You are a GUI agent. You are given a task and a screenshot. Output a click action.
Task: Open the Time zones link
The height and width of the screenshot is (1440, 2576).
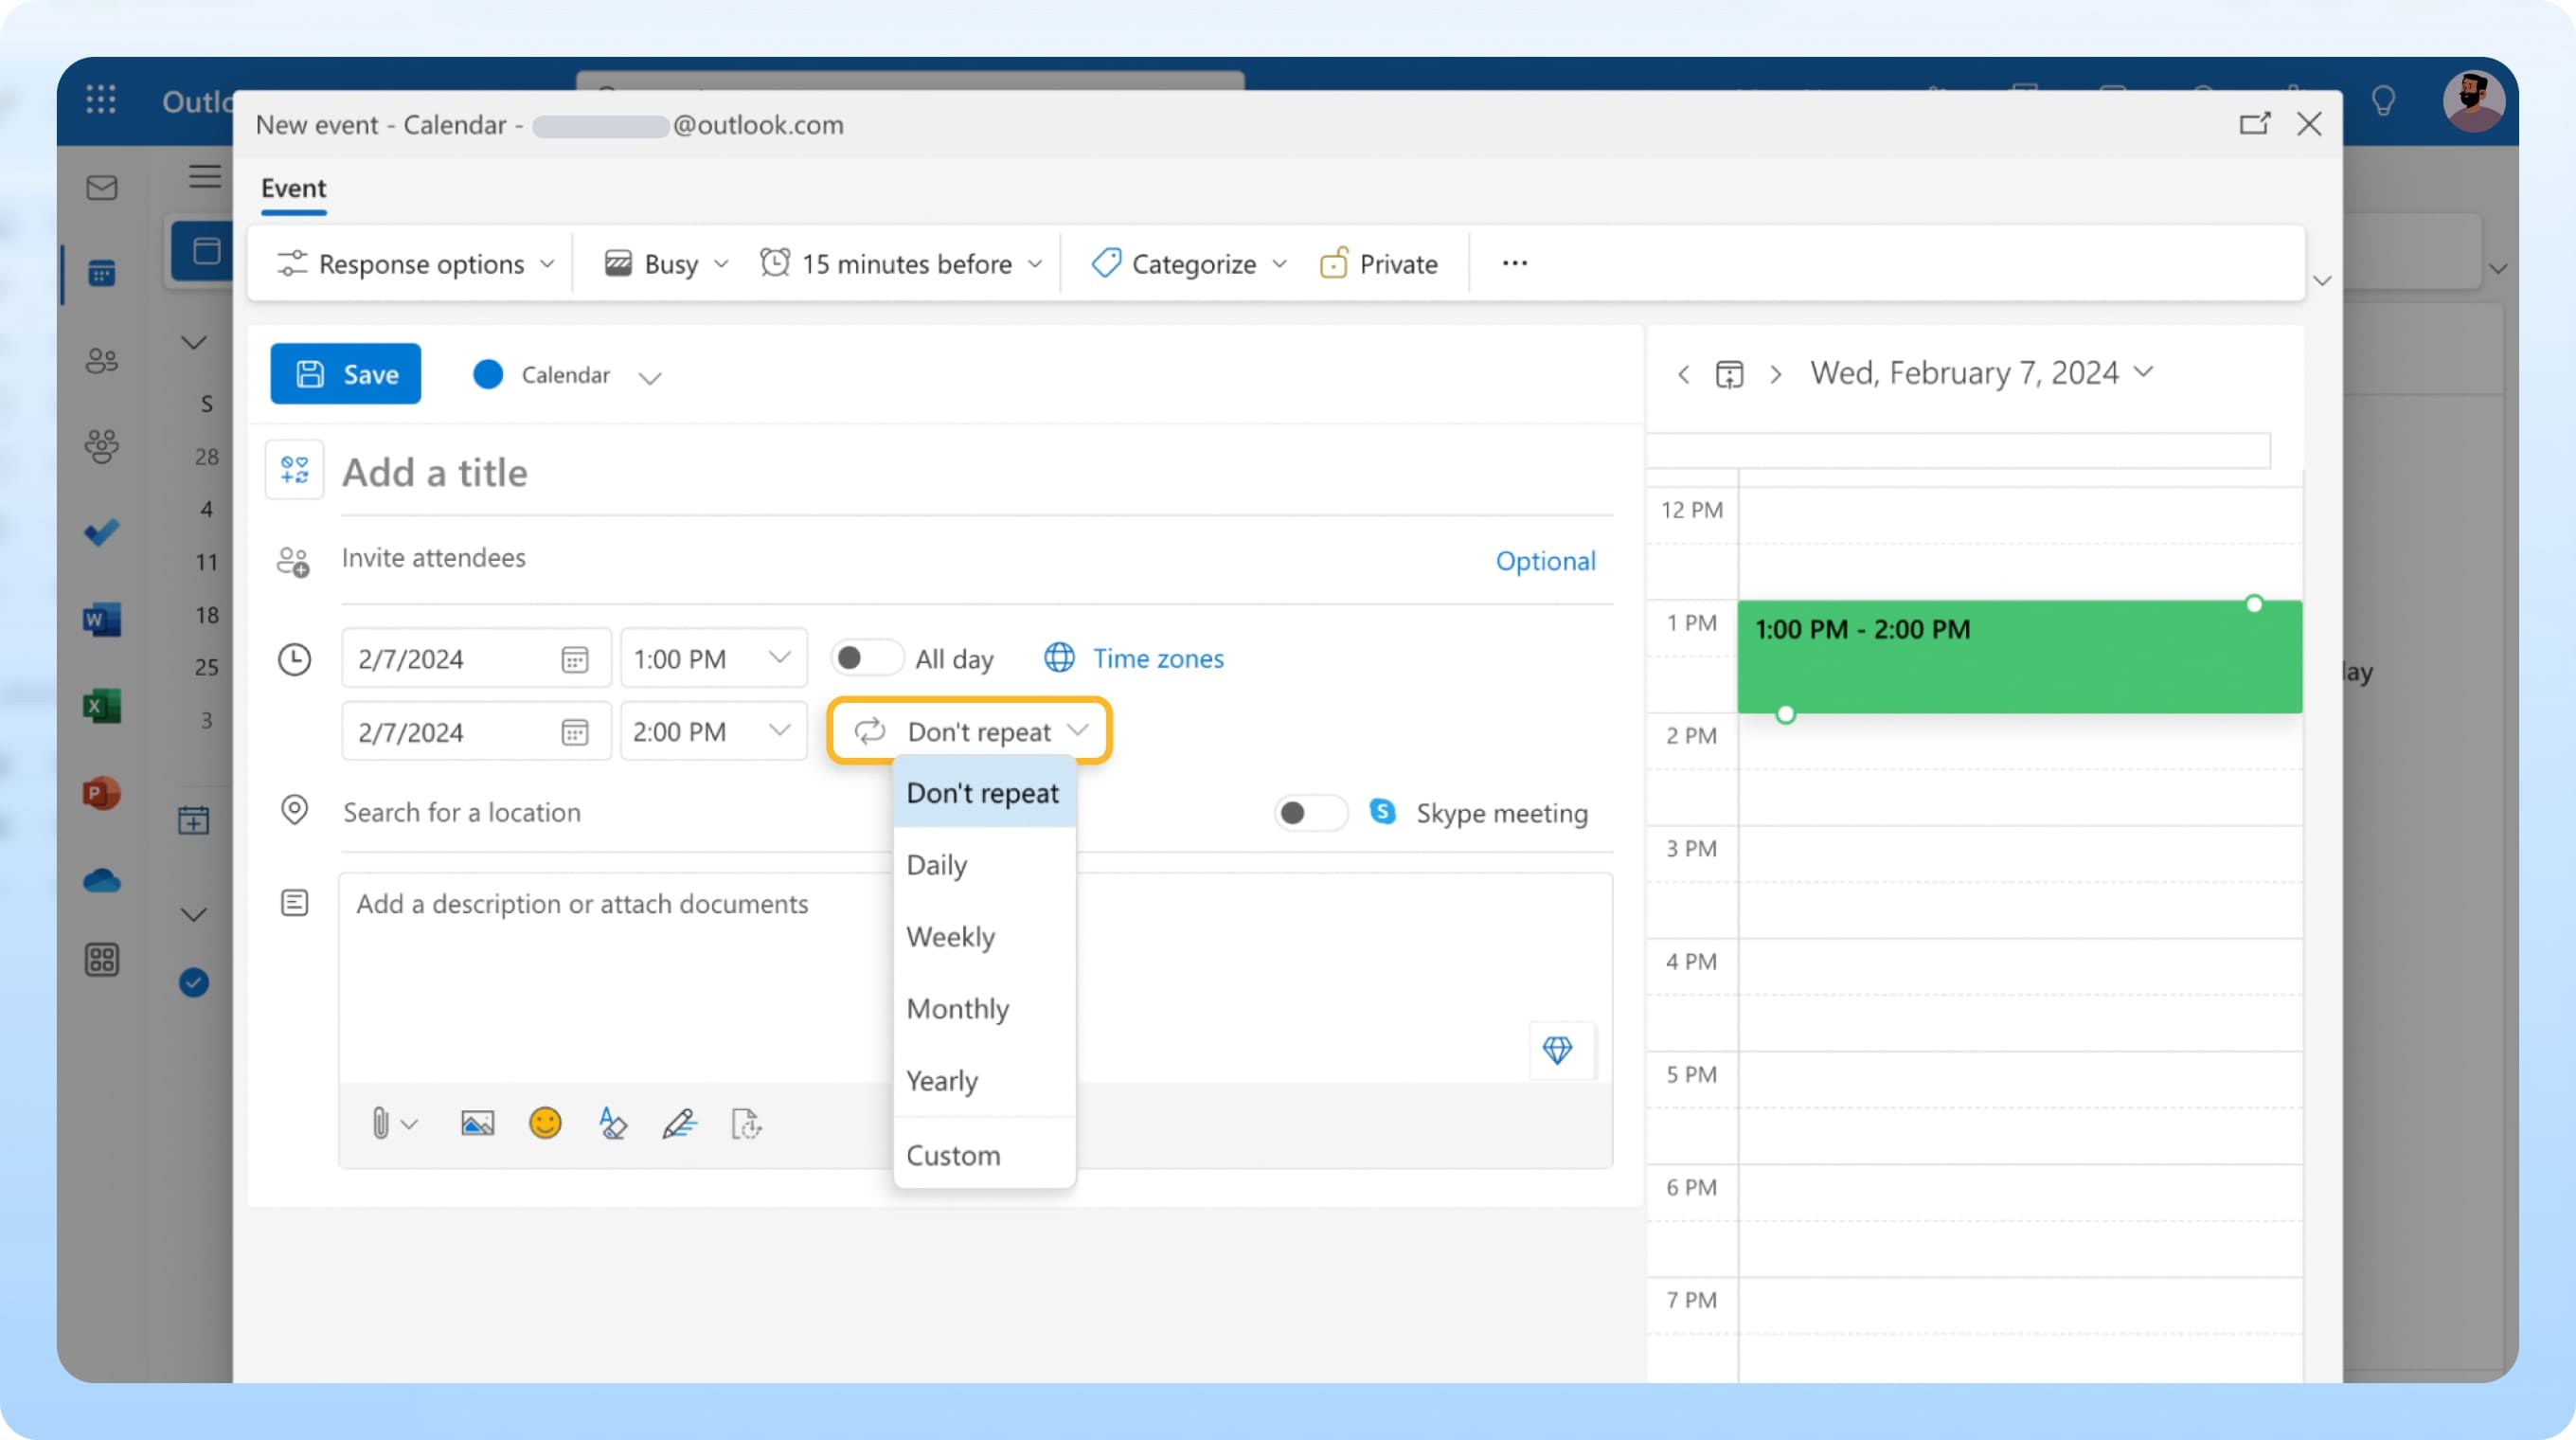(x=1158, y=658)
